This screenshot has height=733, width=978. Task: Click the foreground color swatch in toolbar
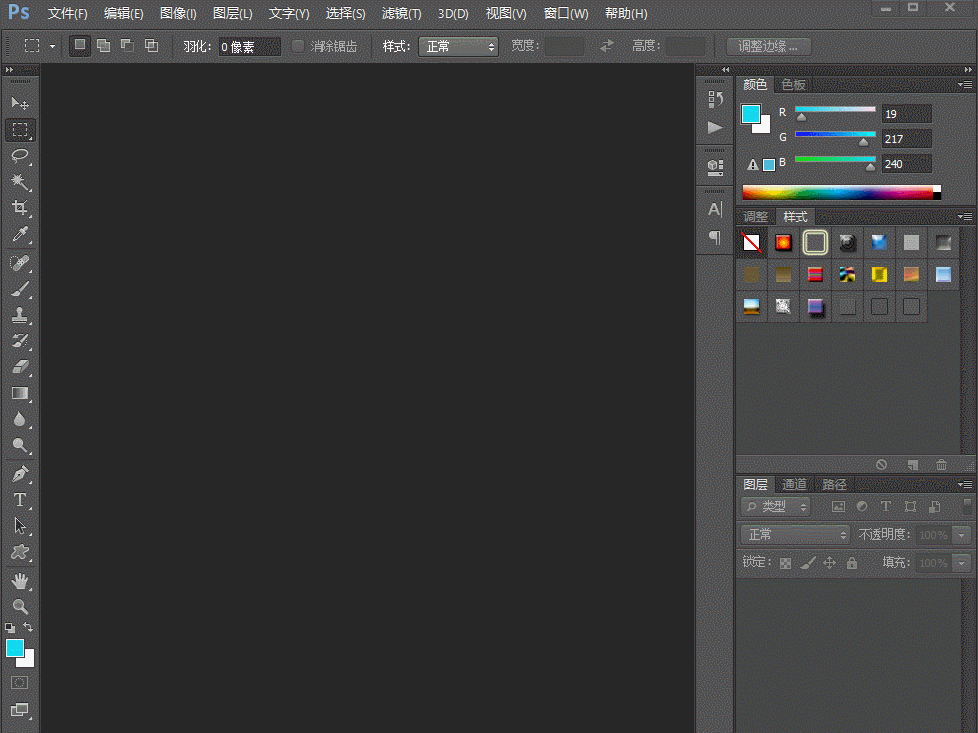pos(15,648)
